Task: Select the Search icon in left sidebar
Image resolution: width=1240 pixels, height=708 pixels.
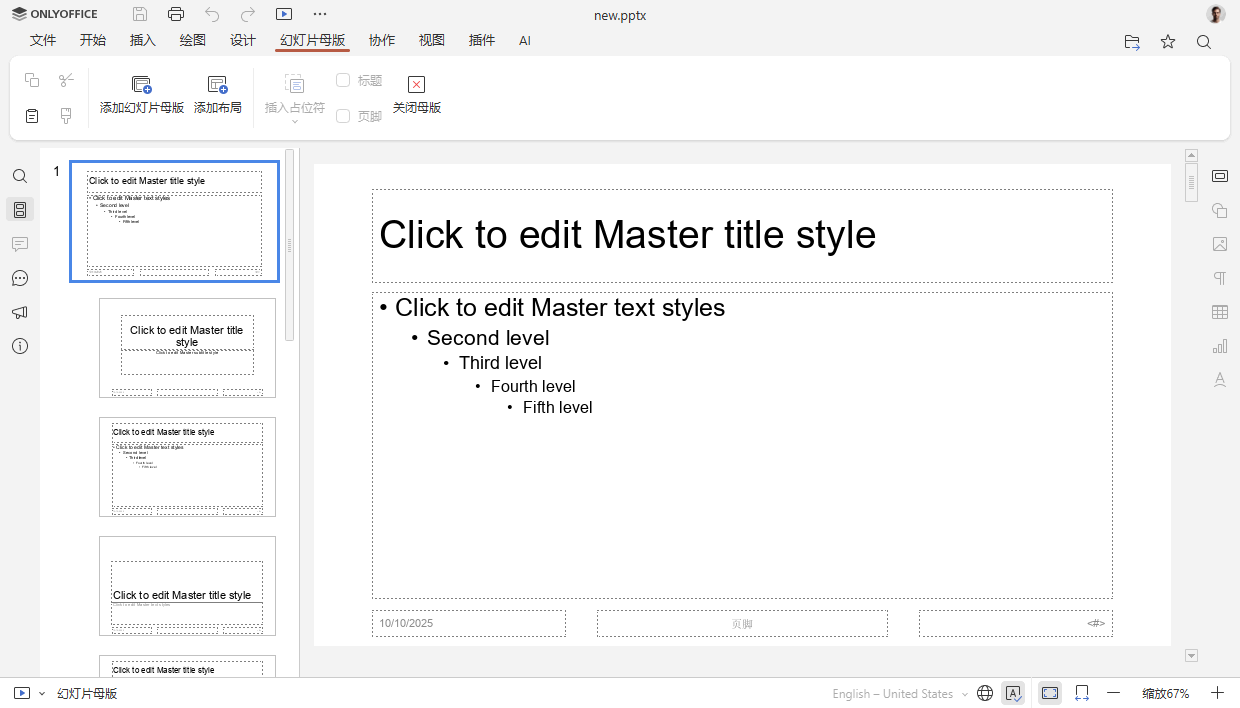Action: (x=20, y=175)
